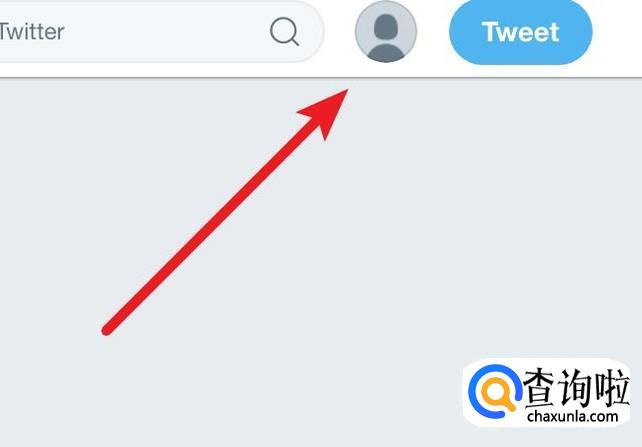Click the white header between avatar and Tweet

(x=433, y=33)
